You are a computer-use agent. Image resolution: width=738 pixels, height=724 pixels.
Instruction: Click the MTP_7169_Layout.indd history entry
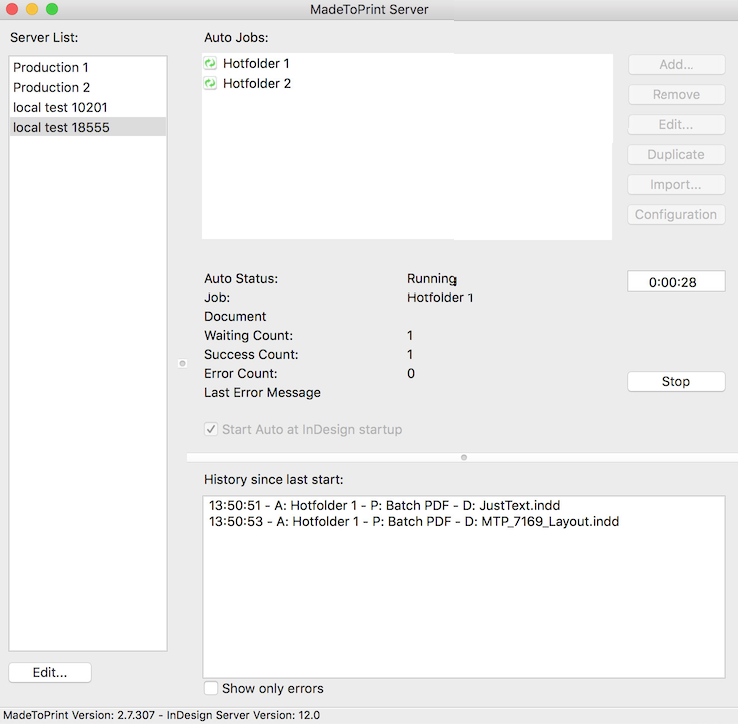coord(414,522)
